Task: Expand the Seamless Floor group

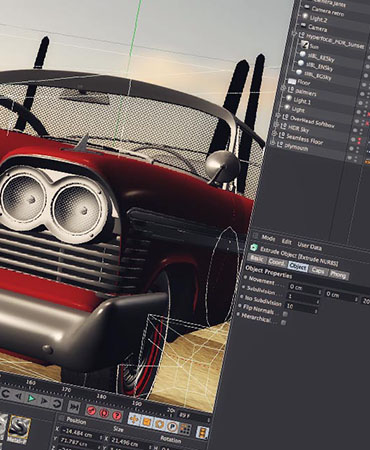Action: coord(274,134)
